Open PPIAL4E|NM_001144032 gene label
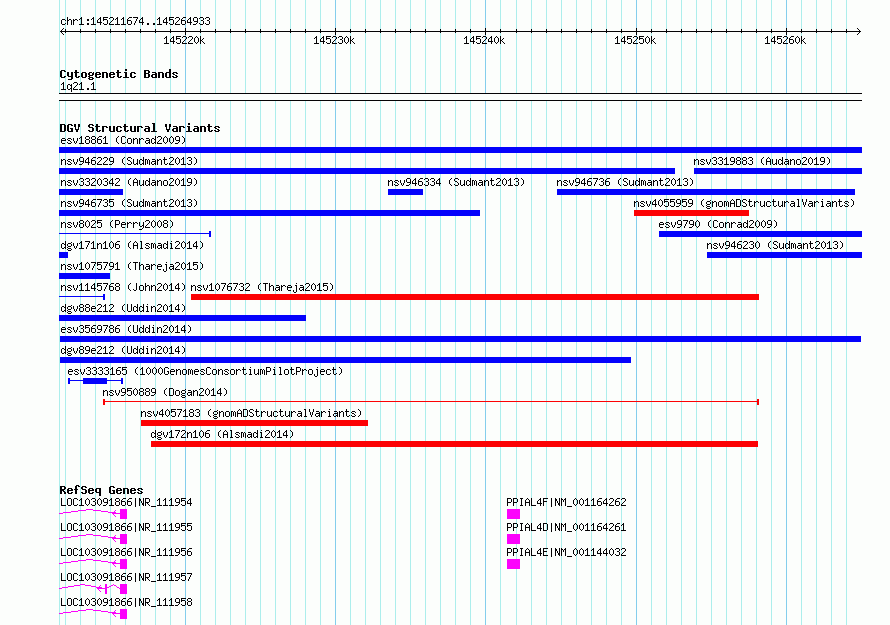Image resolution: width=890 pixels, height=625 pixels. coord(566,552)
